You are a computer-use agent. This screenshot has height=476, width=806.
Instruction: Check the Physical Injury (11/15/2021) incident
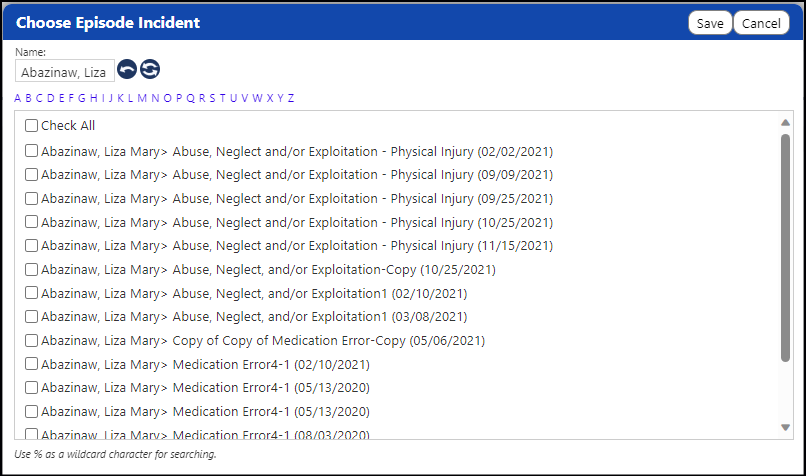point(31,246)
